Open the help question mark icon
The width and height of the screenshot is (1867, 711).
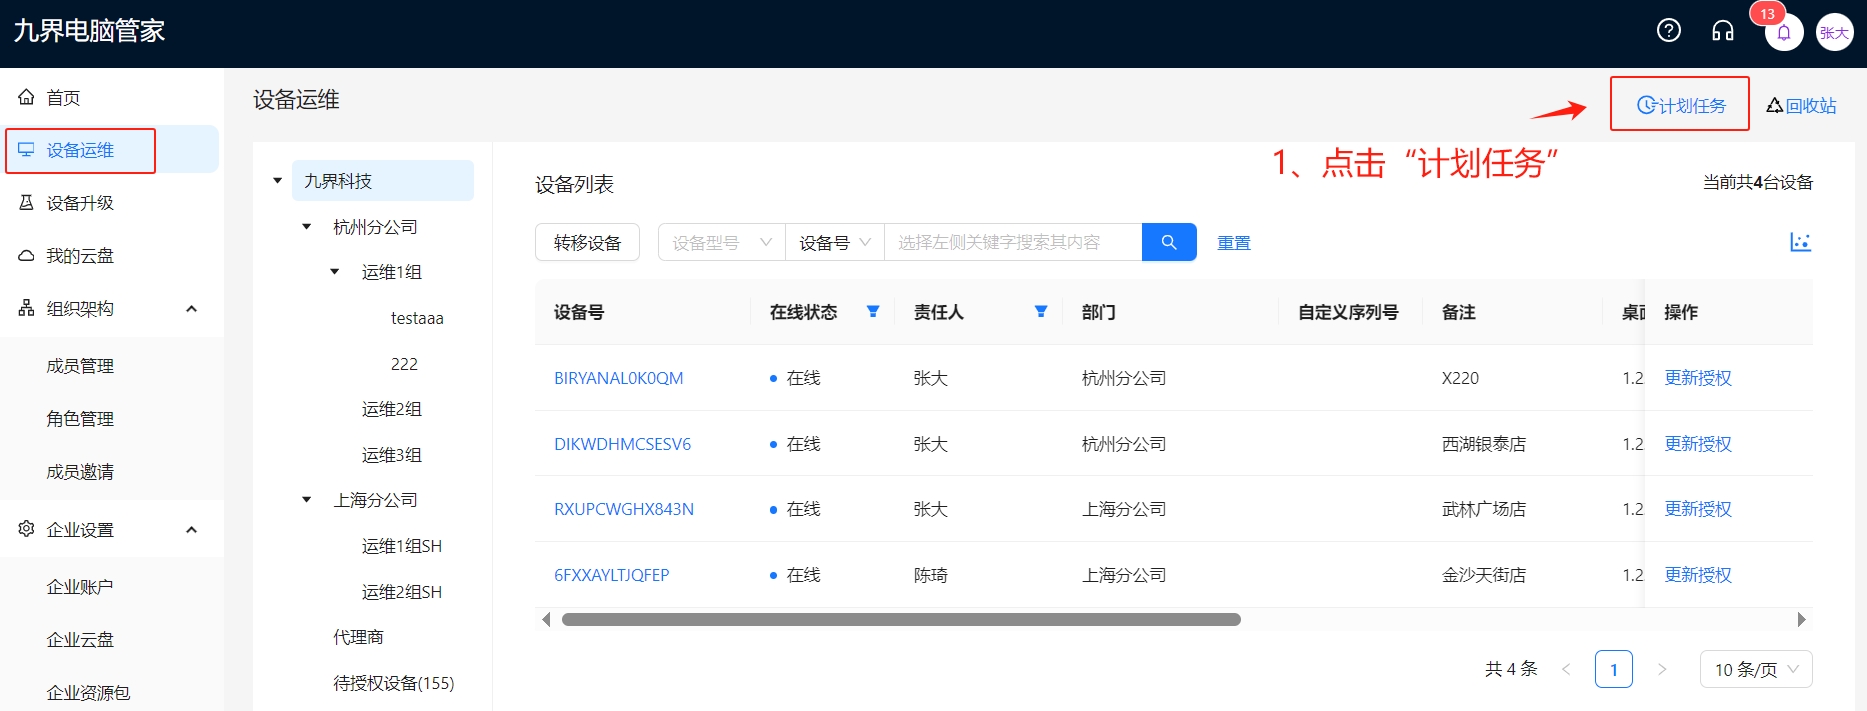(1669, 30)
